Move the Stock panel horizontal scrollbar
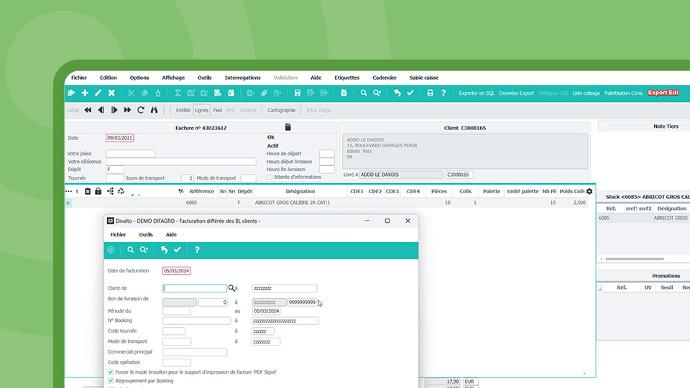The height and width of the screenshot is (388, 690). pyautogui.click(x=635, y=259)
